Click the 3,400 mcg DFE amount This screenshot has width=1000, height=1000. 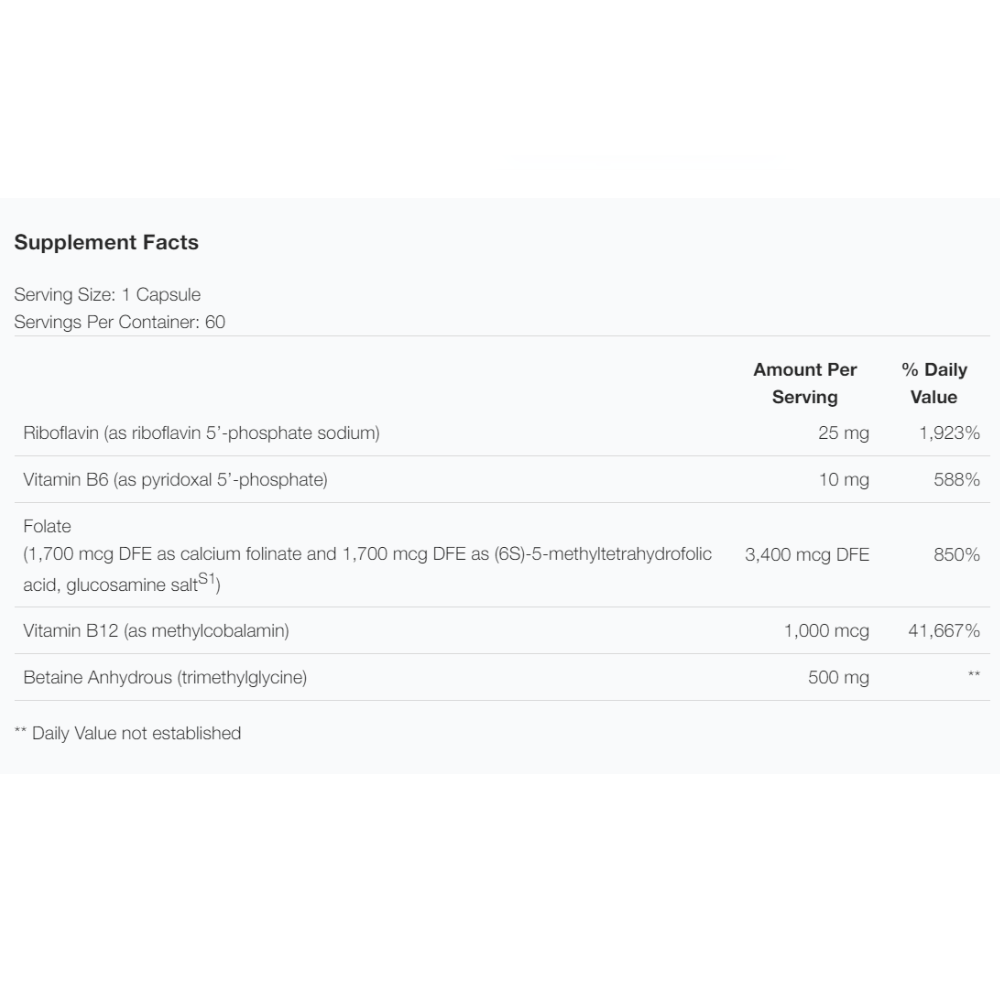click(807, 555)
